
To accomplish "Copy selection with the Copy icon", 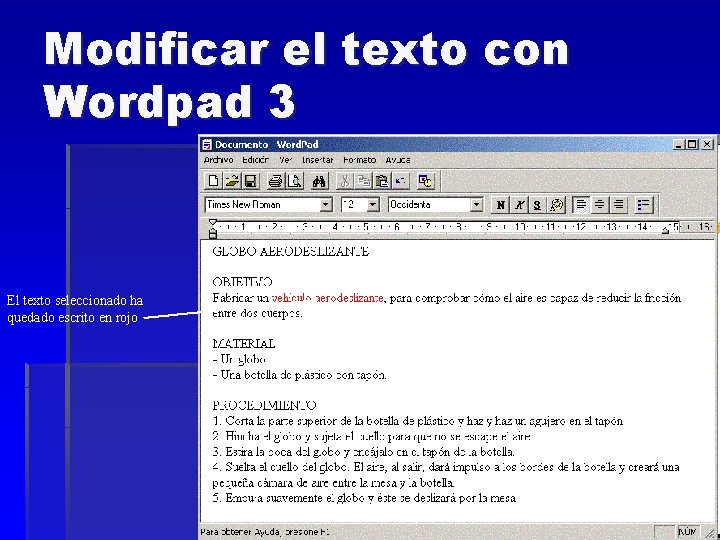I will click(x=363, y=181).
